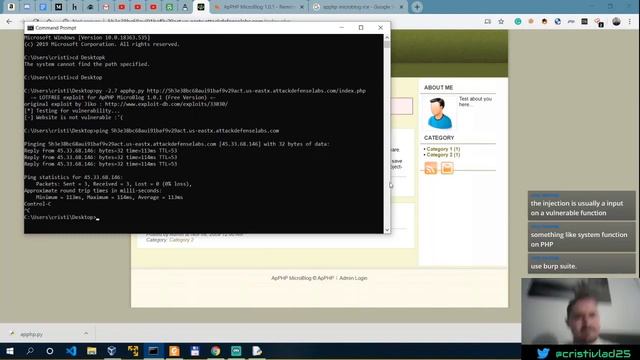Click the ApPHP footer link
This screenshot has height=360, width=640.
[x=325, y=278]
